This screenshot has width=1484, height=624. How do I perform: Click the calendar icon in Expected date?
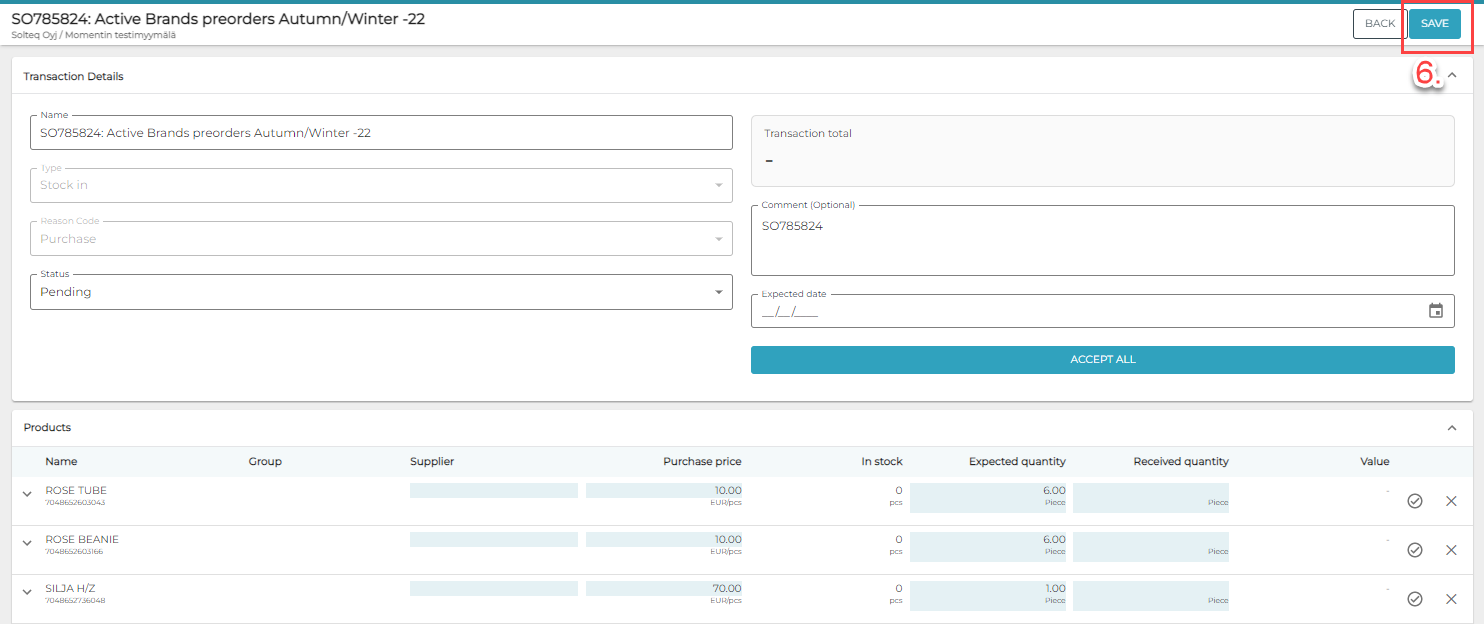click(x=1435, y=311)
